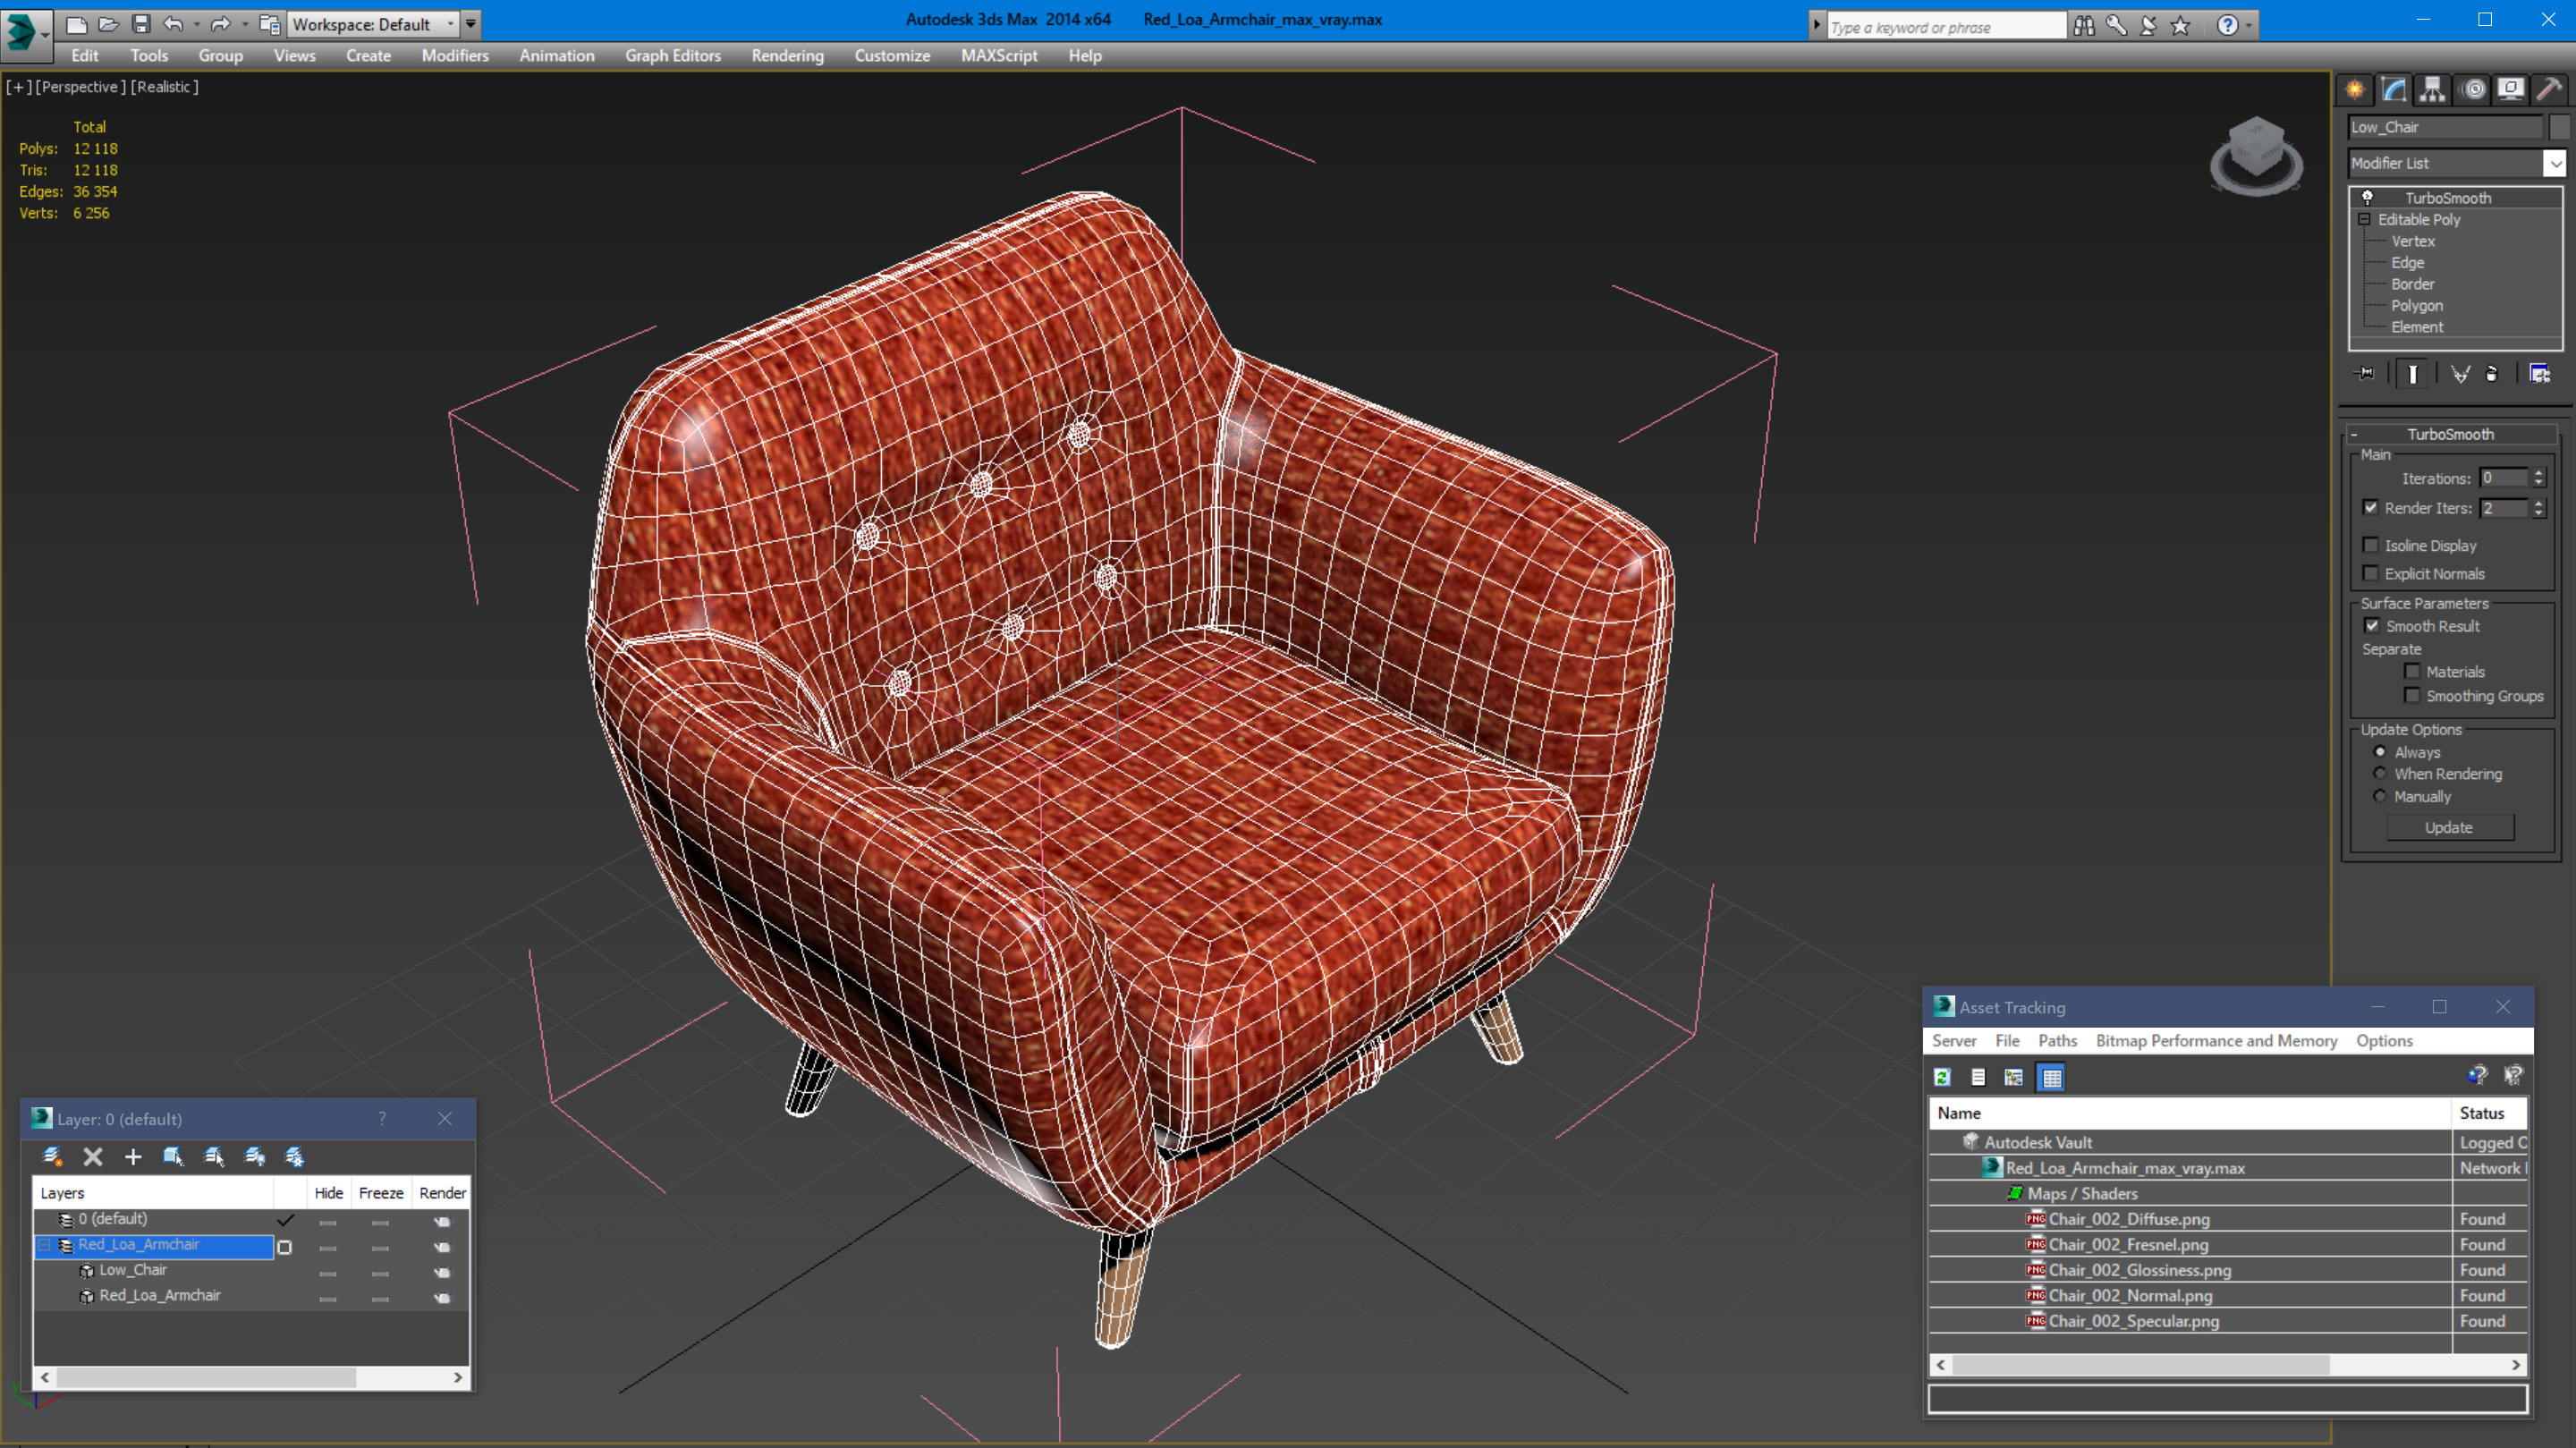Image resolution: width=2576 pixels, height=1448 pixels.
Task: Open the Utilities hammer panel
Action: [x=2549, y=90]
